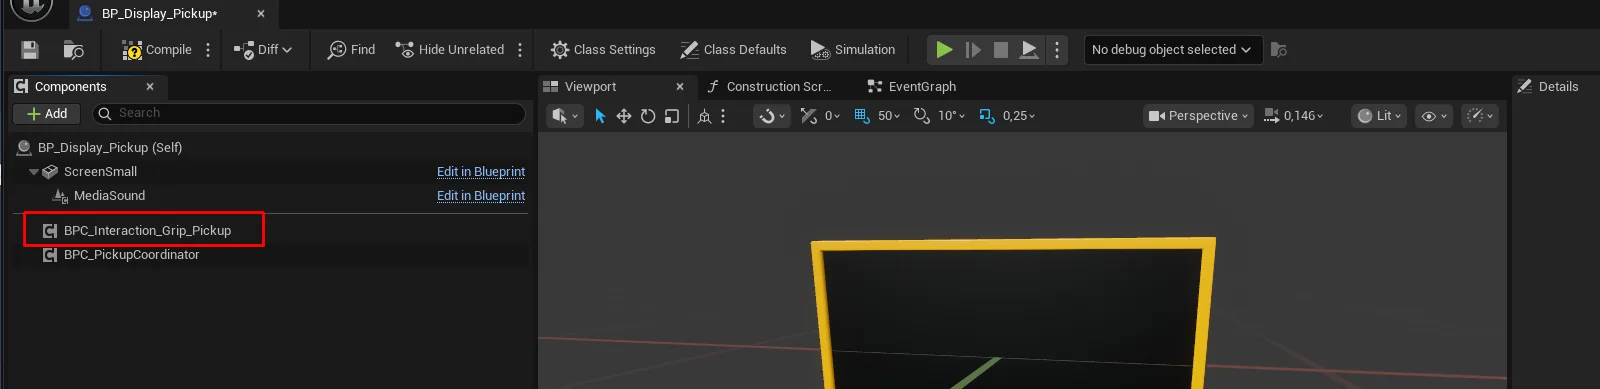Collapse the ScreenSmall component tree
This screenshot has height=389, width=1600.
point(34,172)
